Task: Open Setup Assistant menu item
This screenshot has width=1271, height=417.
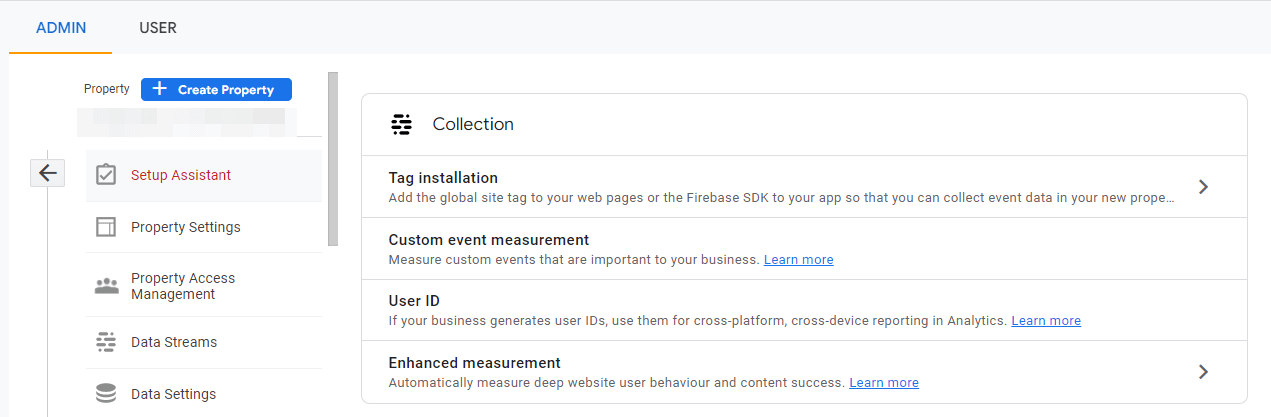Action: point(204,175)
